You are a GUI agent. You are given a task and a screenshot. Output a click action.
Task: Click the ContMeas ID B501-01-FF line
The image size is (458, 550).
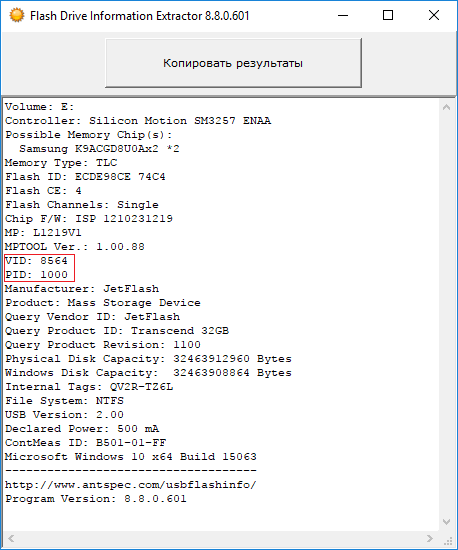(x=85, y=443)
